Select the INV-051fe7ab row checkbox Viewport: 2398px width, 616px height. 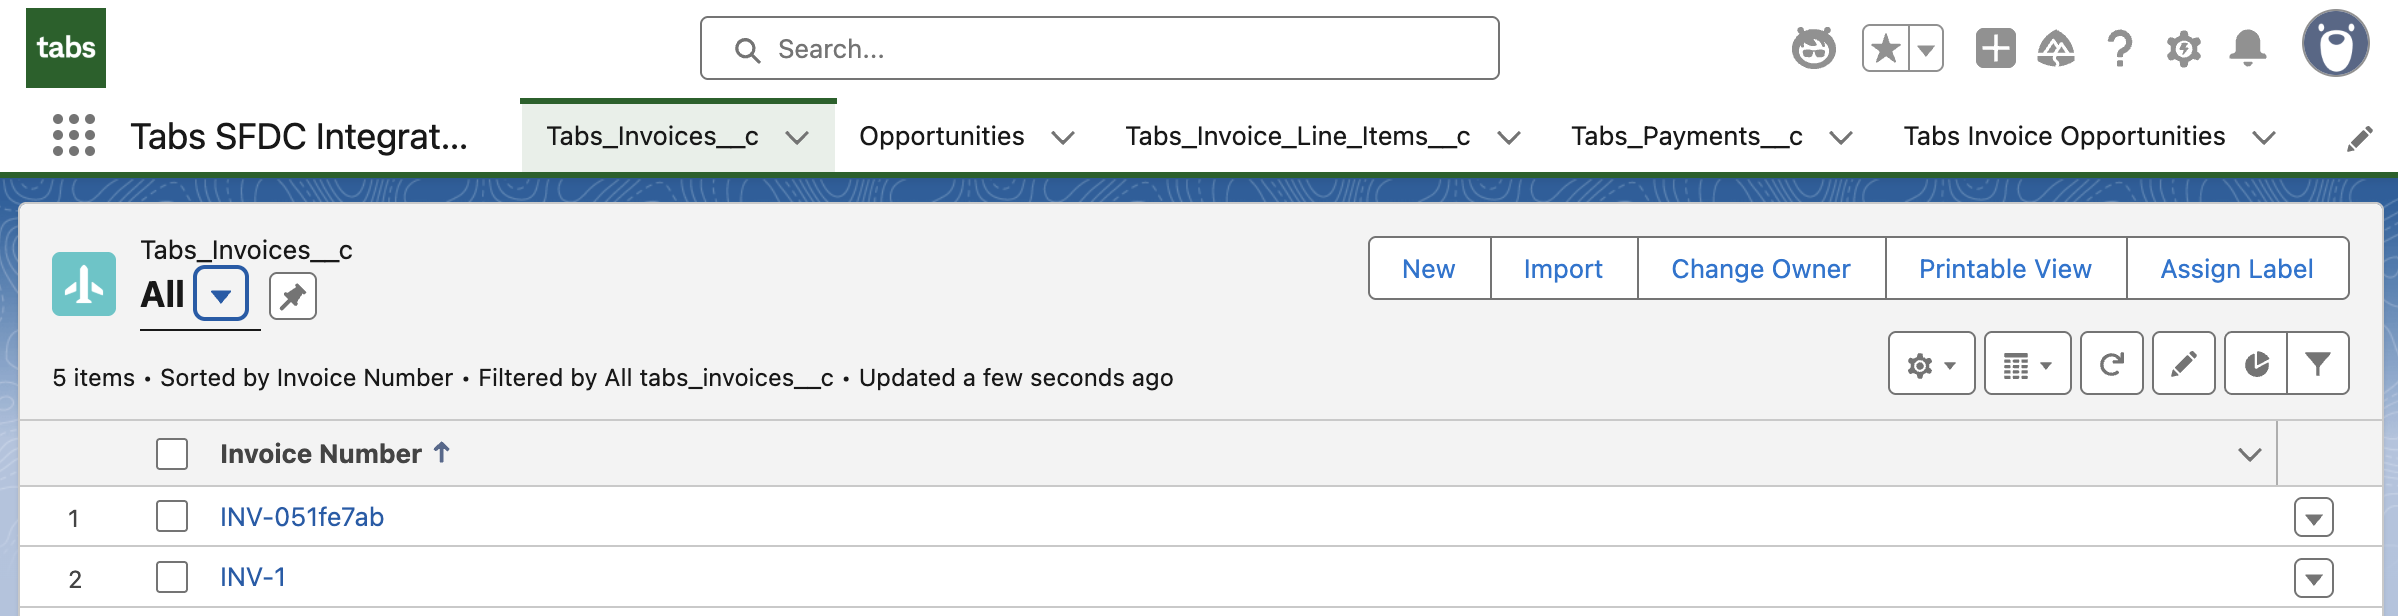coord(172,517)
